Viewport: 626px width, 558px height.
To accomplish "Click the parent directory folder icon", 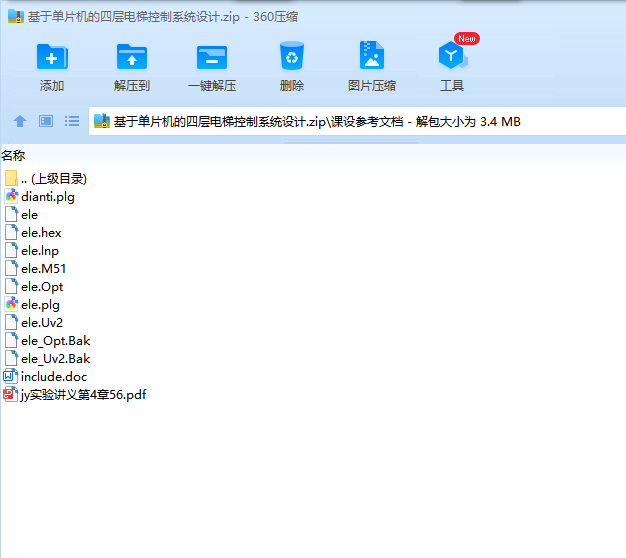I will pos(11,178).
